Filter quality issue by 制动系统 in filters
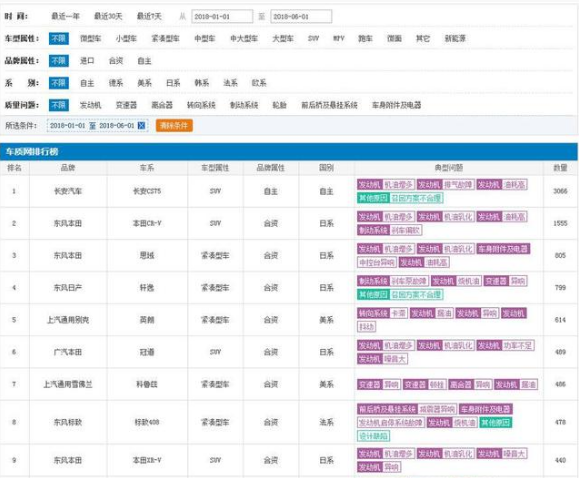Image resolution: width=579 pixels, height=478 pixels. click(244, 105)
